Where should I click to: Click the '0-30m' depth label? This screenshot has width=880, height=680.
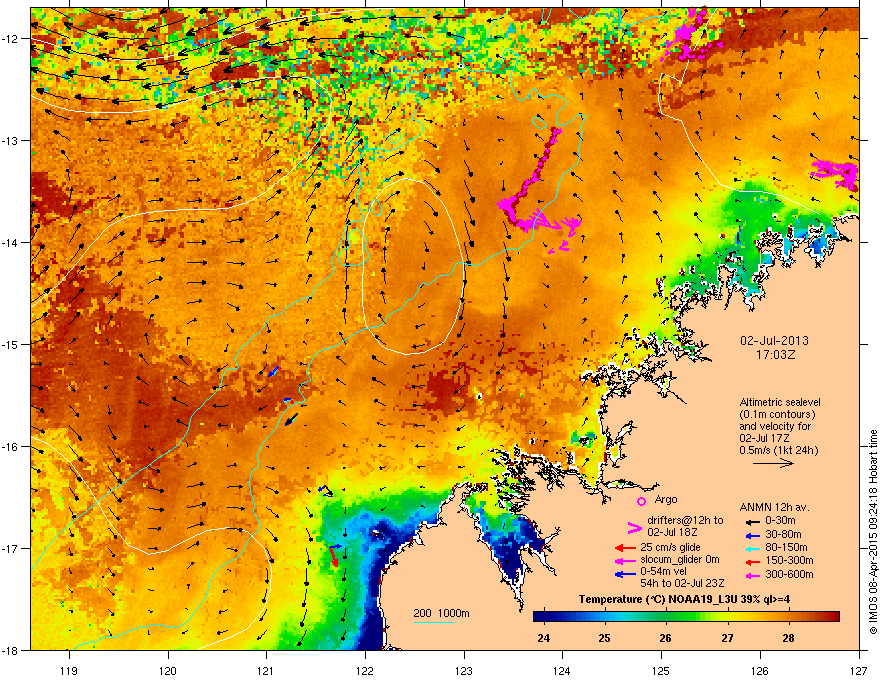780,521
